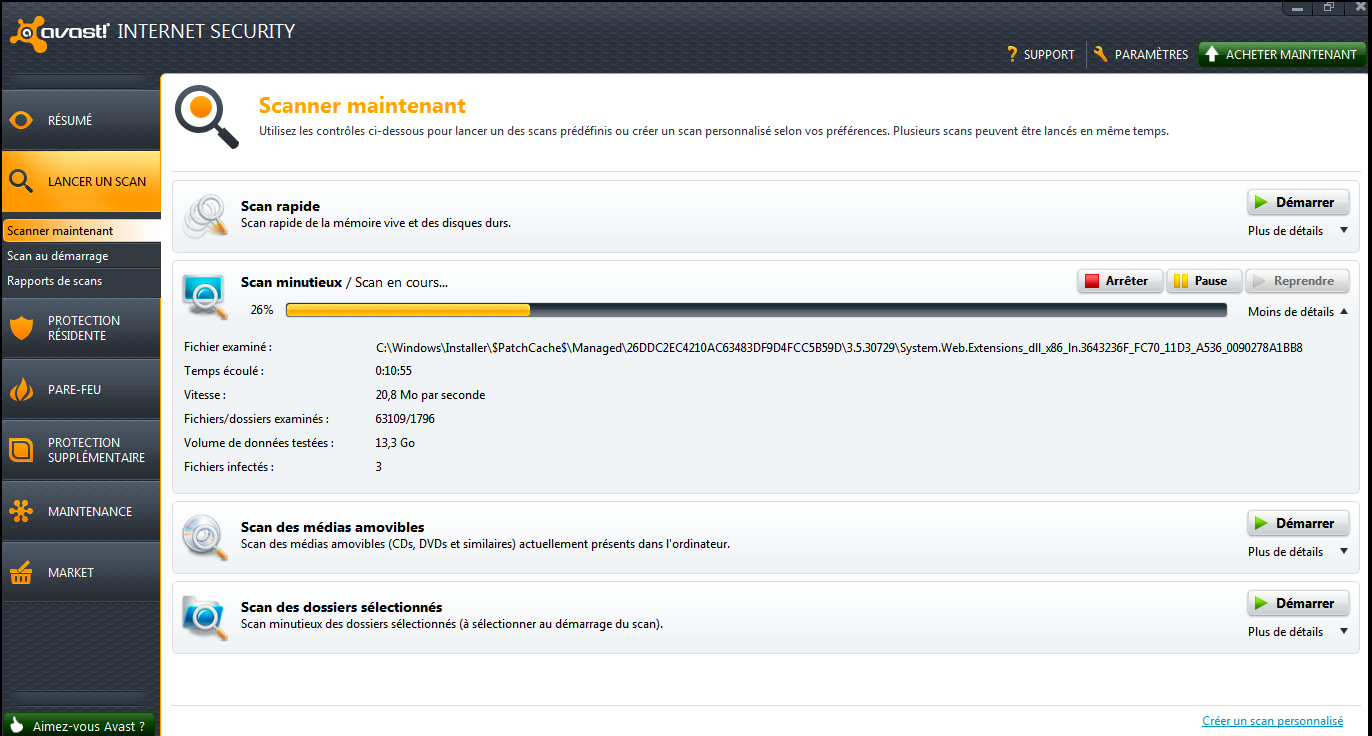Pause the Scan minutieux

(1204, 281)
